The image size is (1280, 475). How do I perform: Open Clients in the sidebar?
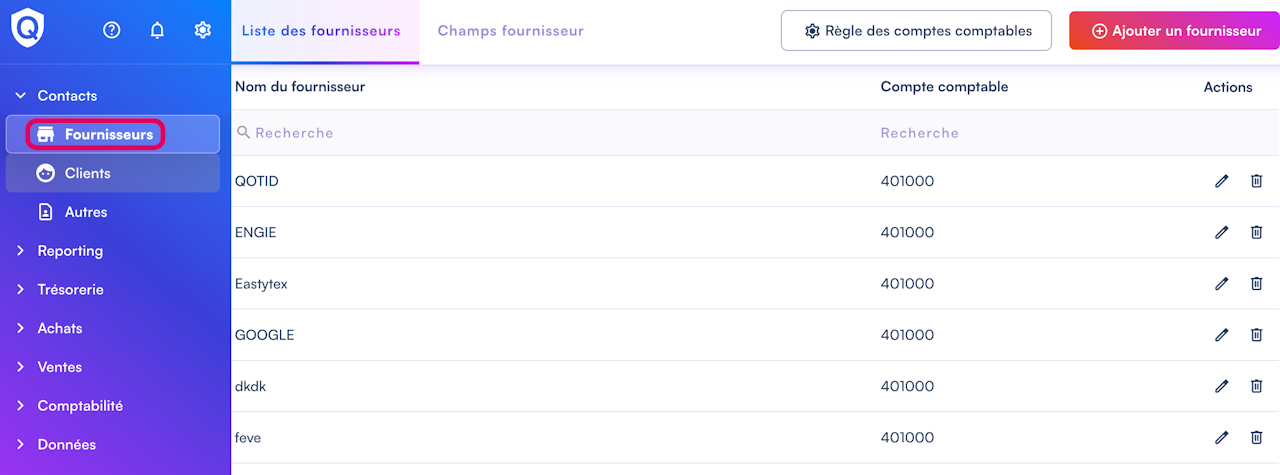[87, 173]
